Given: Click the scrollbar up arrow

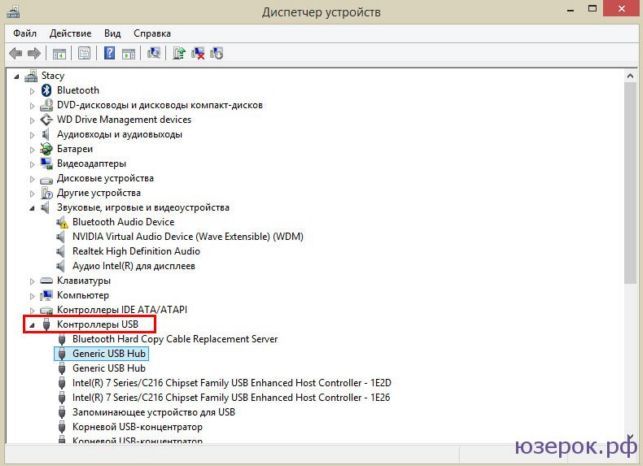Looking at the screenshot, I should (630, 76).
